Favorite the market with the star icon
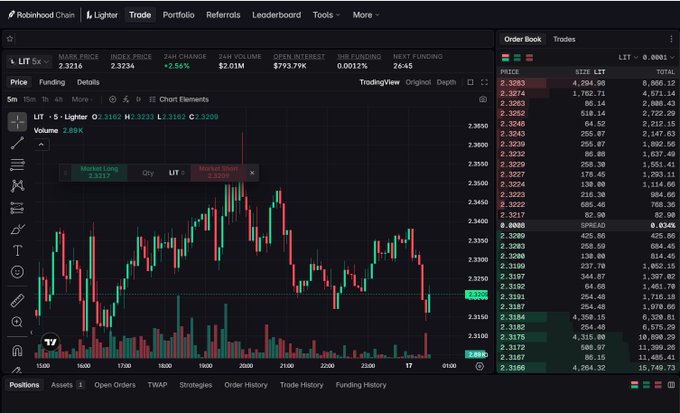 point(10,39)
